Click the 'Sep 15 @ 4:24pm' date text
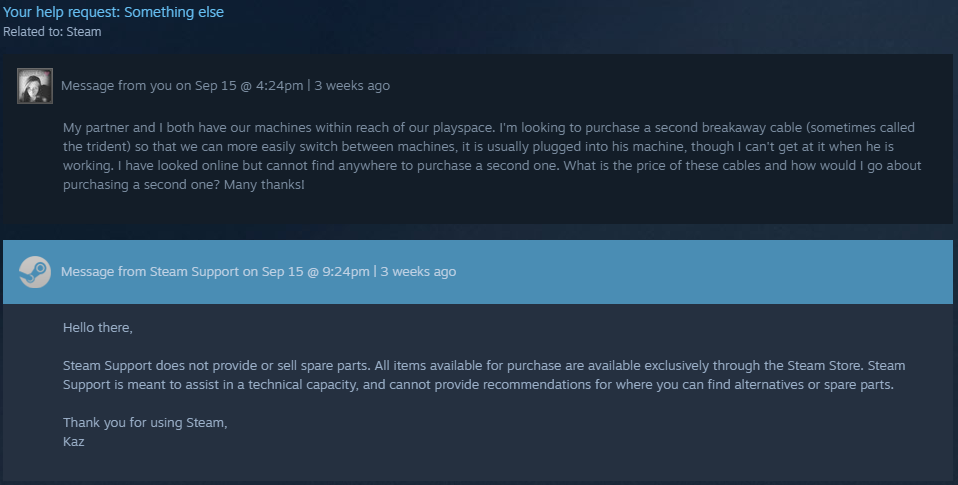Screen dimensions: 958x485 pos(249,86)
